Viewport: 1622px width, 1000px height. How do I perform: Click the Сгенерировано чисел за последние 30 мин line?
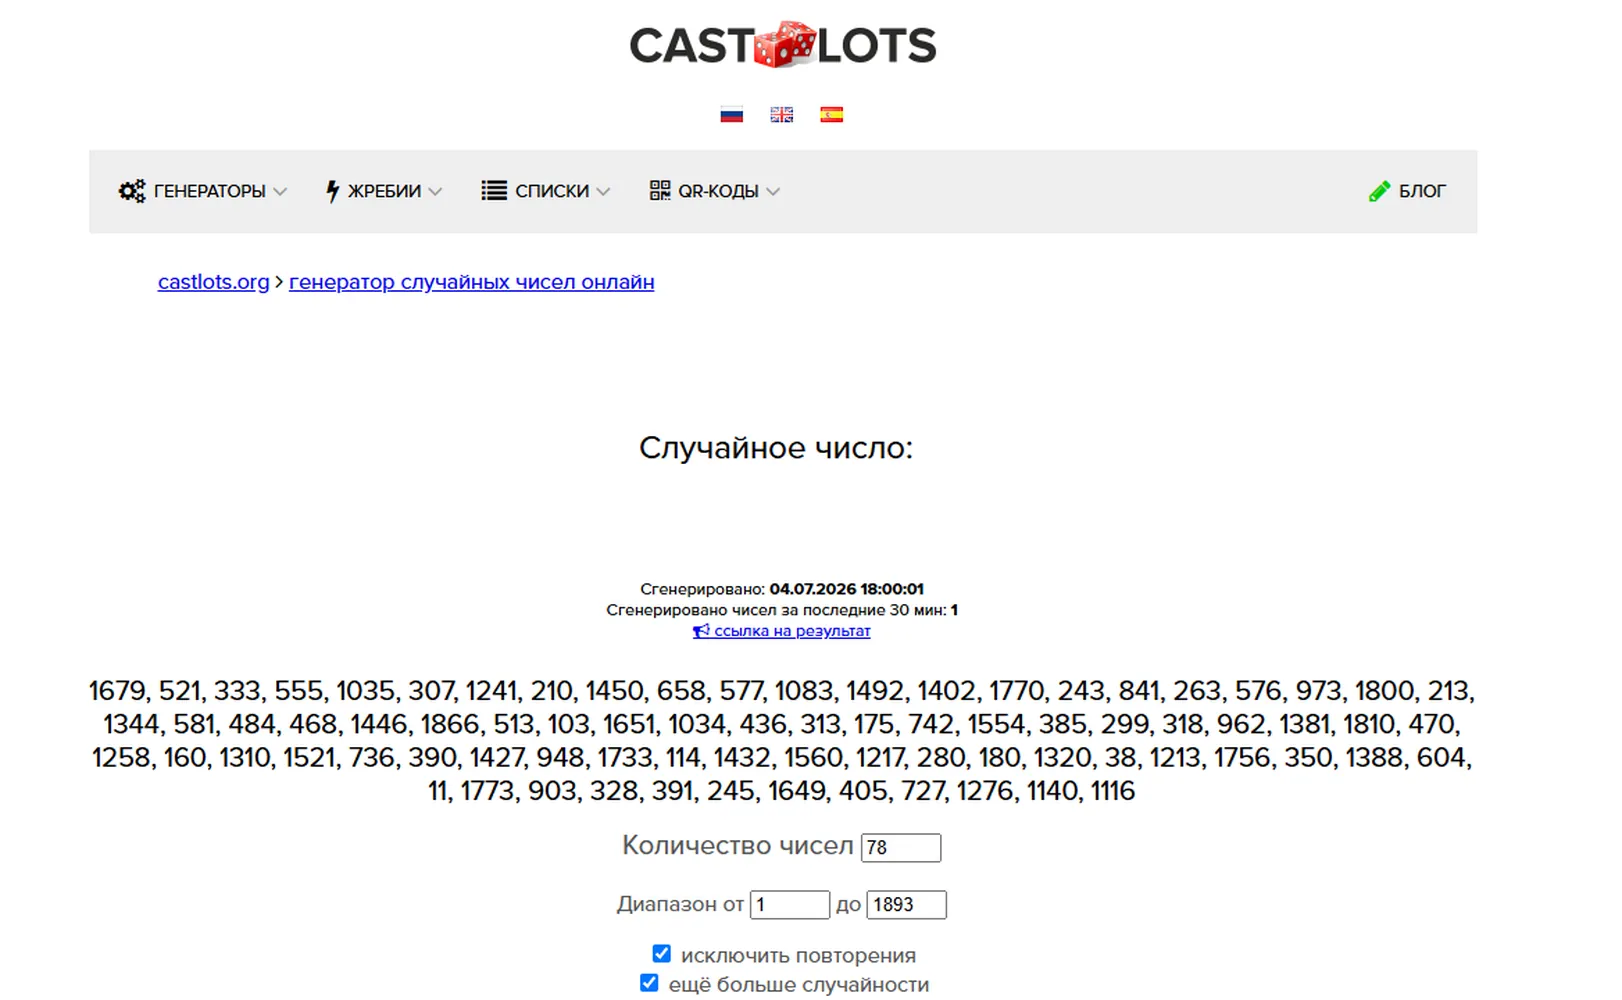pos(782,610)
